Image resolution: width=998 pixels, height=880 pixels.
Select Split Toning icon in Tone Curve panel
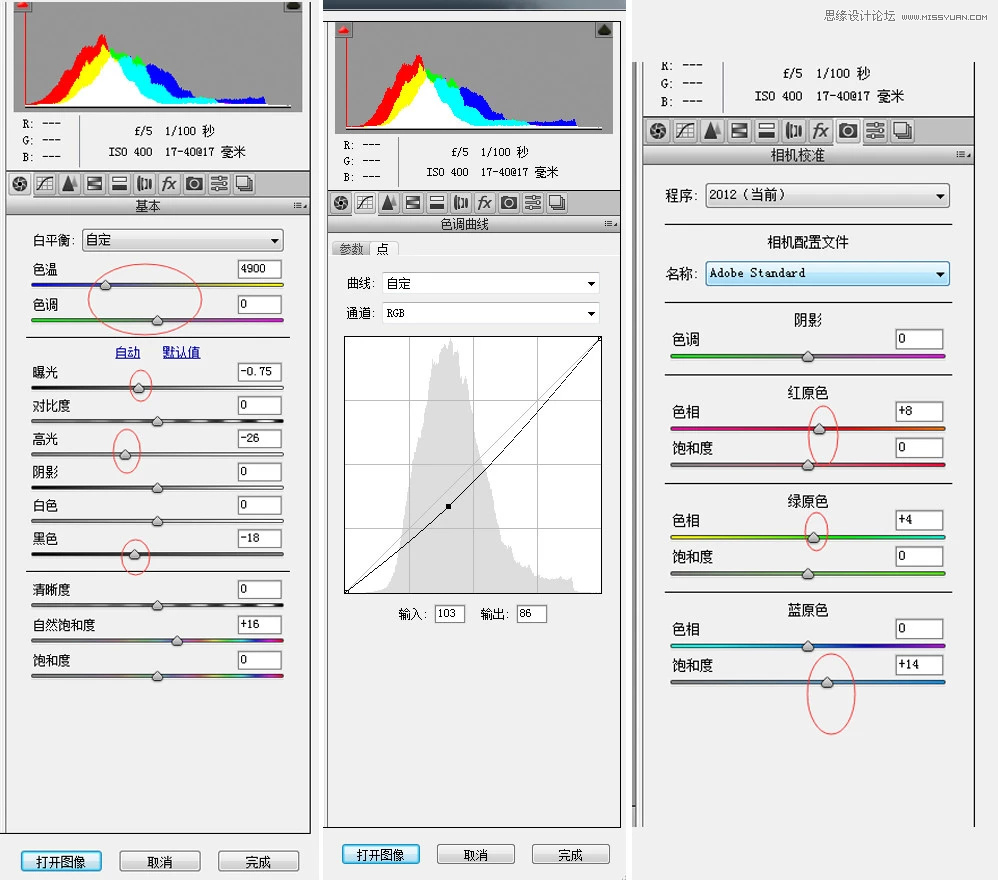coord(436,203)
